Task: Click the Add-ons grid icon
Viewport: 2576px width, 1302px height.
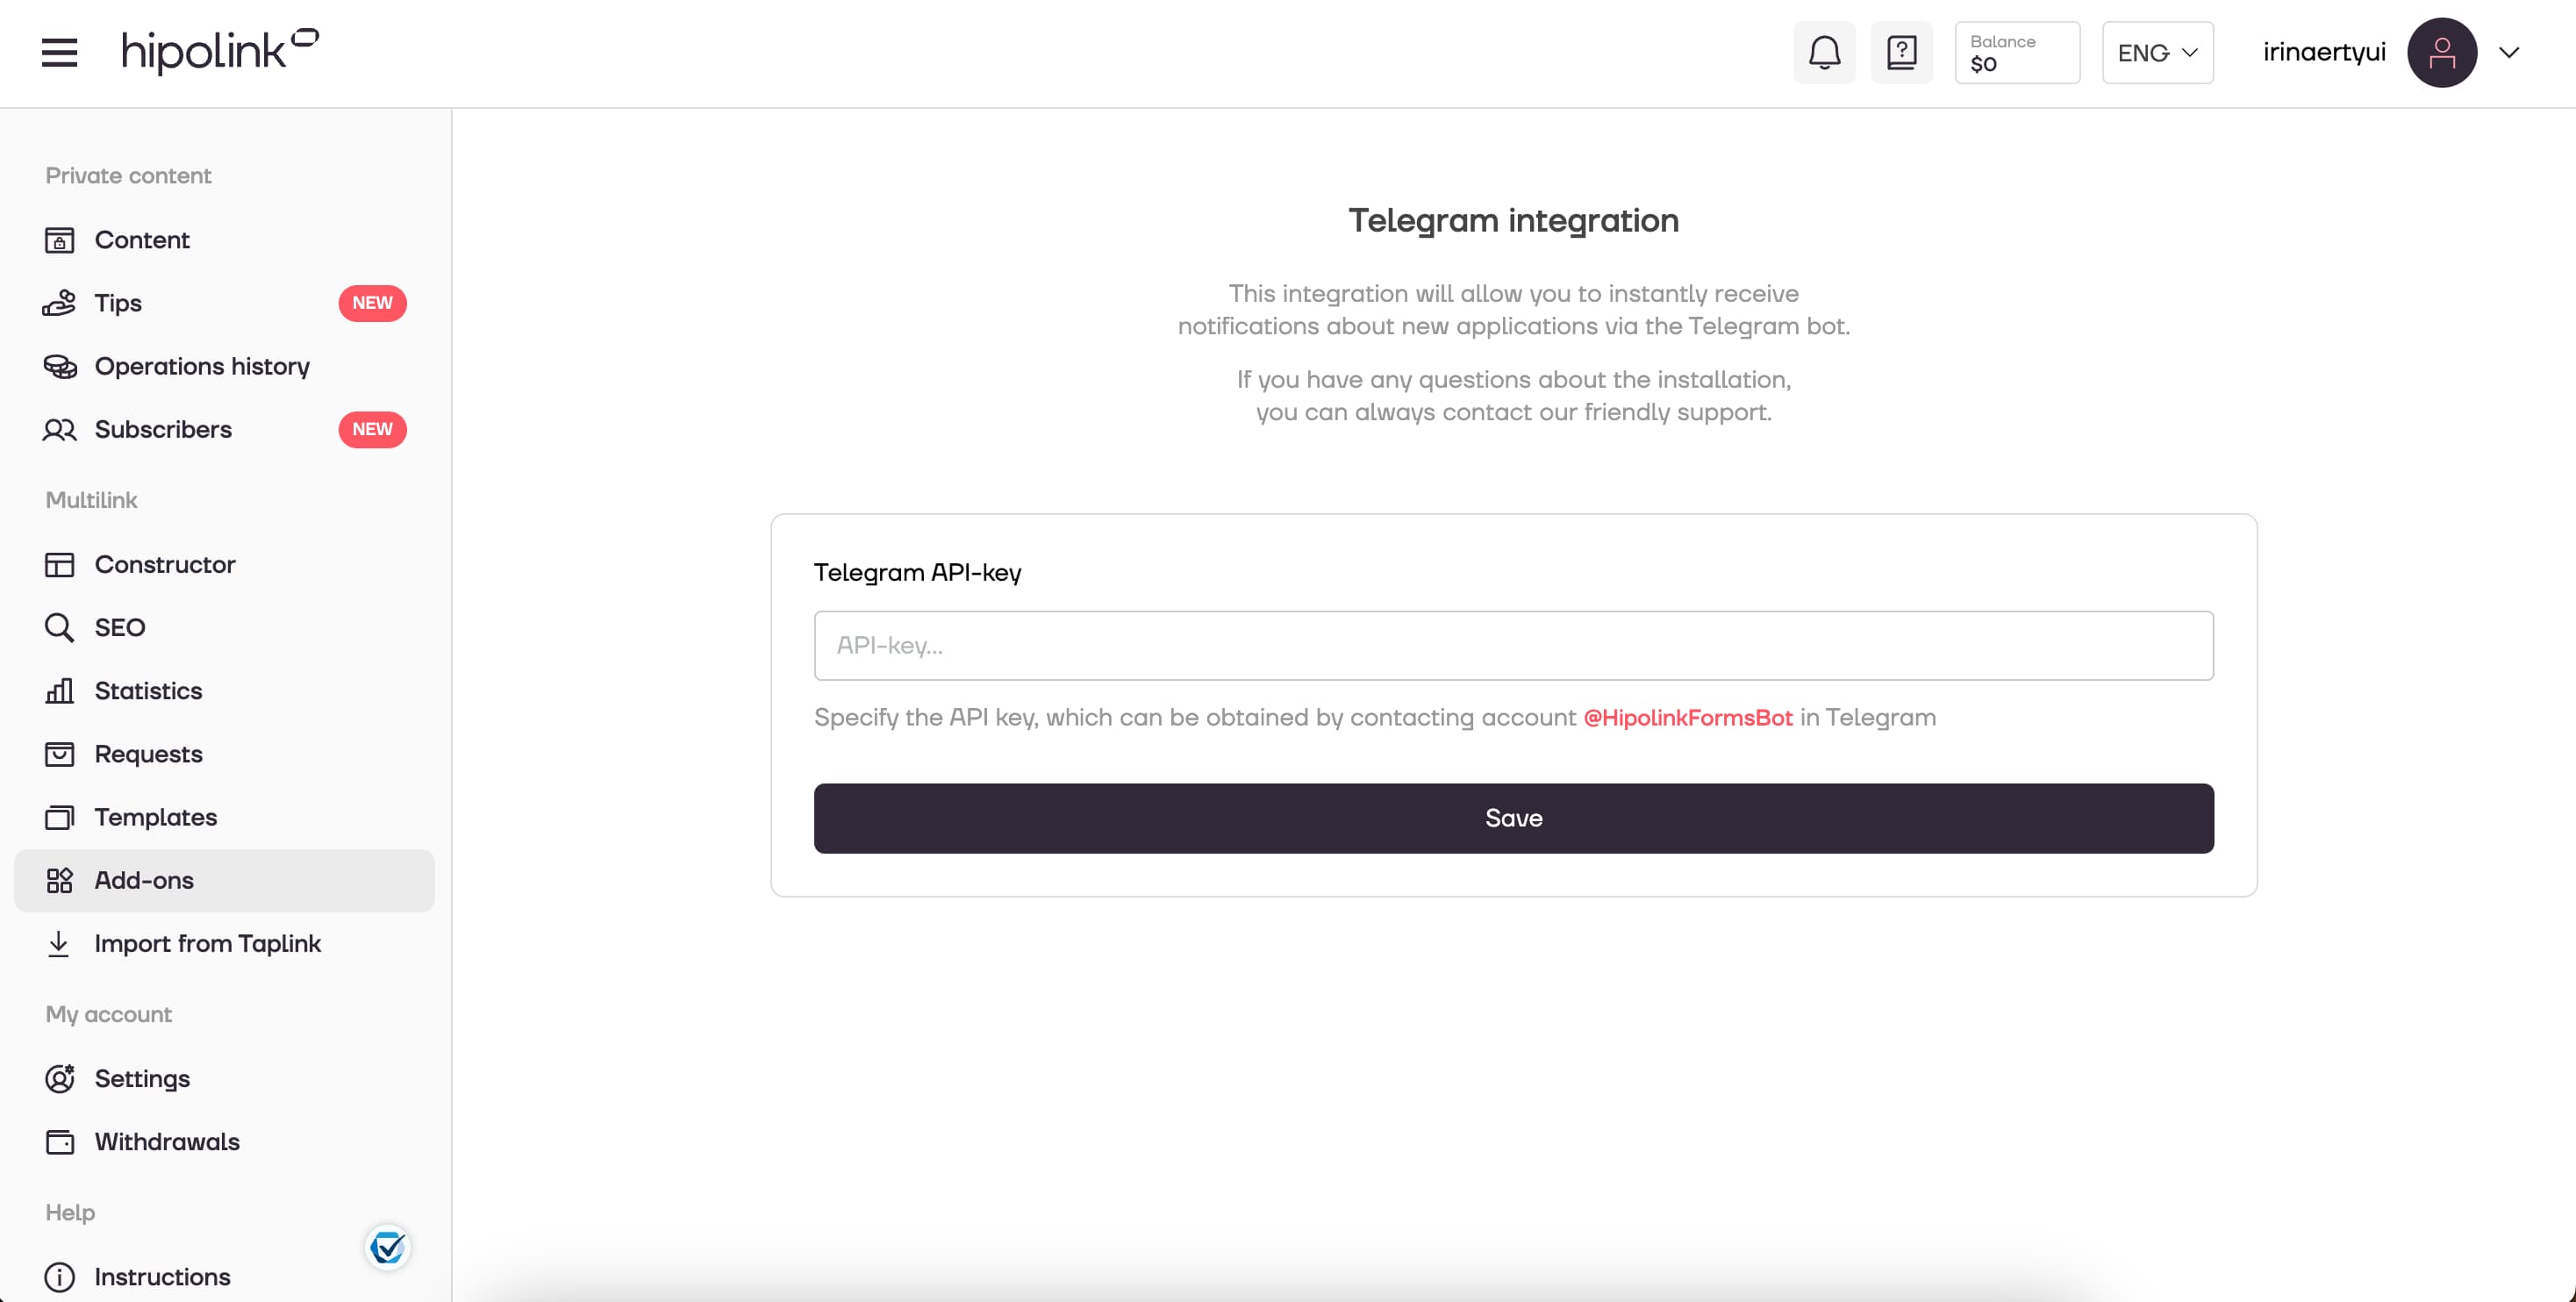Action: click(x=59, y=880)
